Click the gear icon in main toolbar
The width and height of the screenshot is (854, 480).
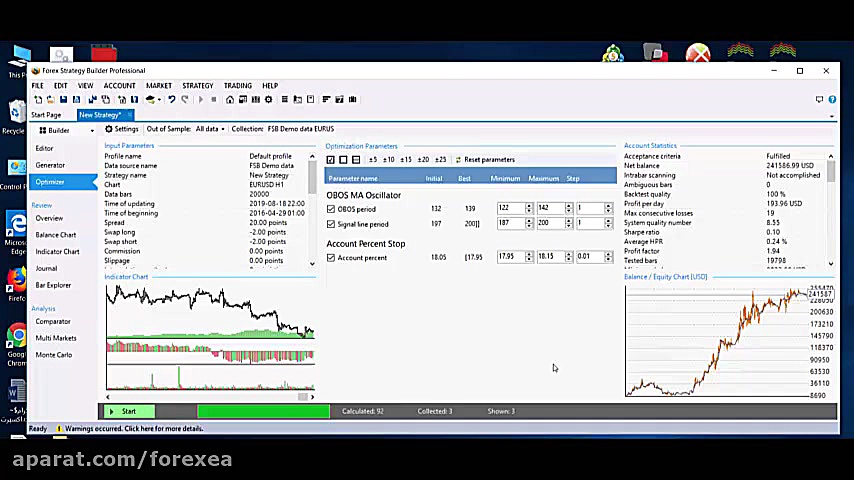[x=269, y=100]
